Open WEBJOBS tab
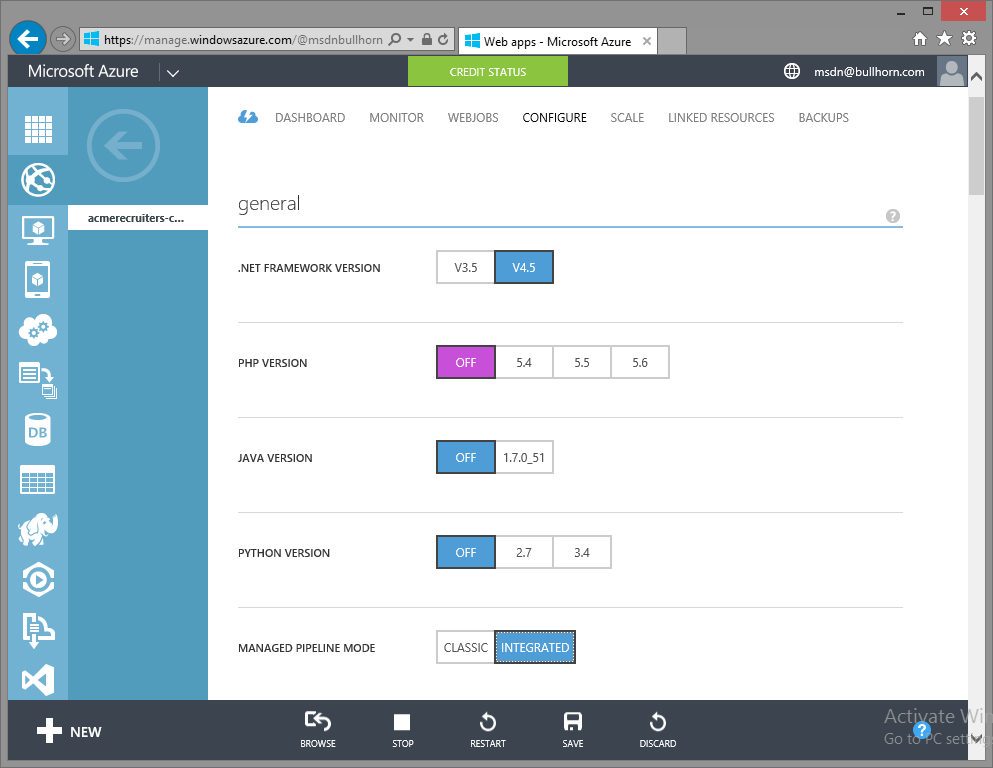Image resolution: width=993 pixels, height=768 pixels. click(x=473, y=118)
